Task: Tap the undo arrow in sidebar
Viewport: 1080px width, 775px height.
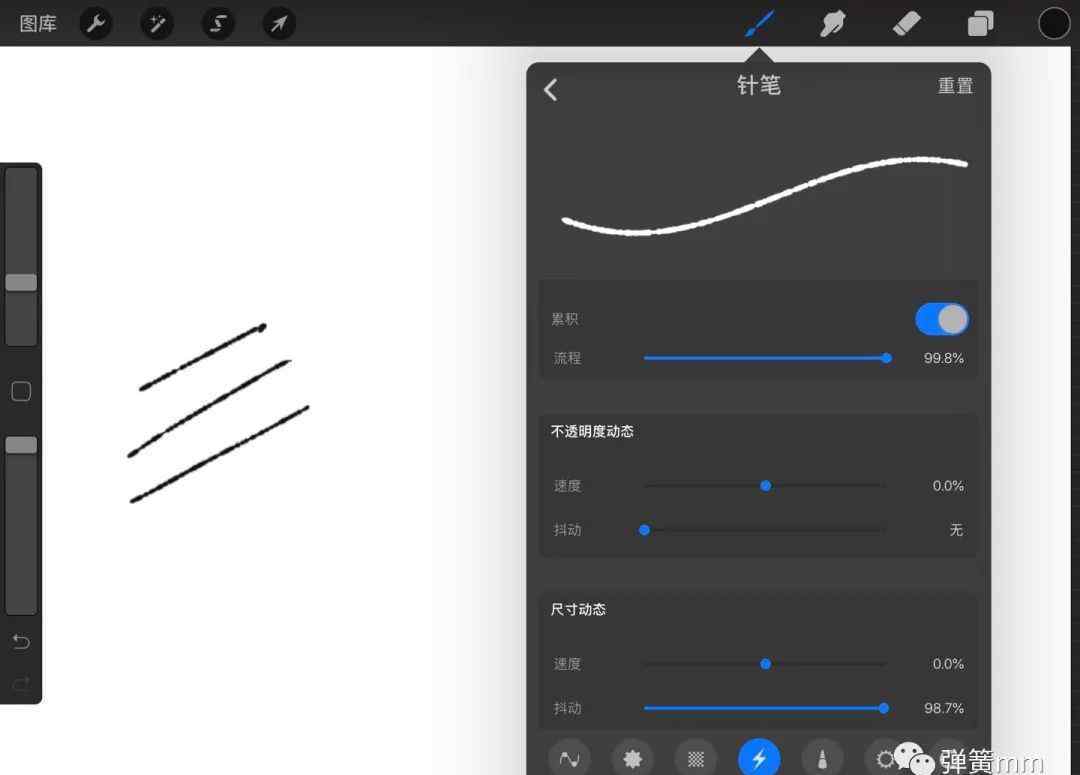Action: pos(21,642)
